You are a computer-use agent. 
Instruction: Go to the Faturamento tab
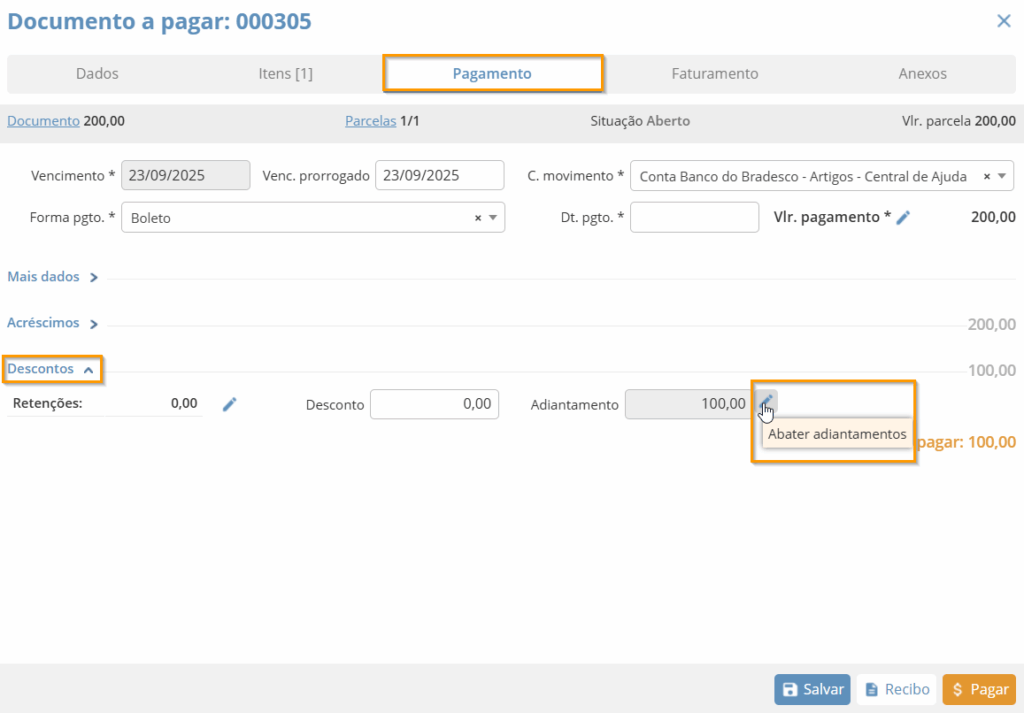[x=714, y=74]
